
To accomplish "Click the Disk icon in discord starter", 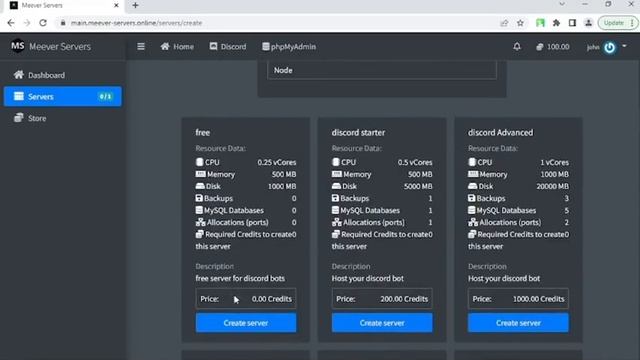I will click(x=336, y=186).
